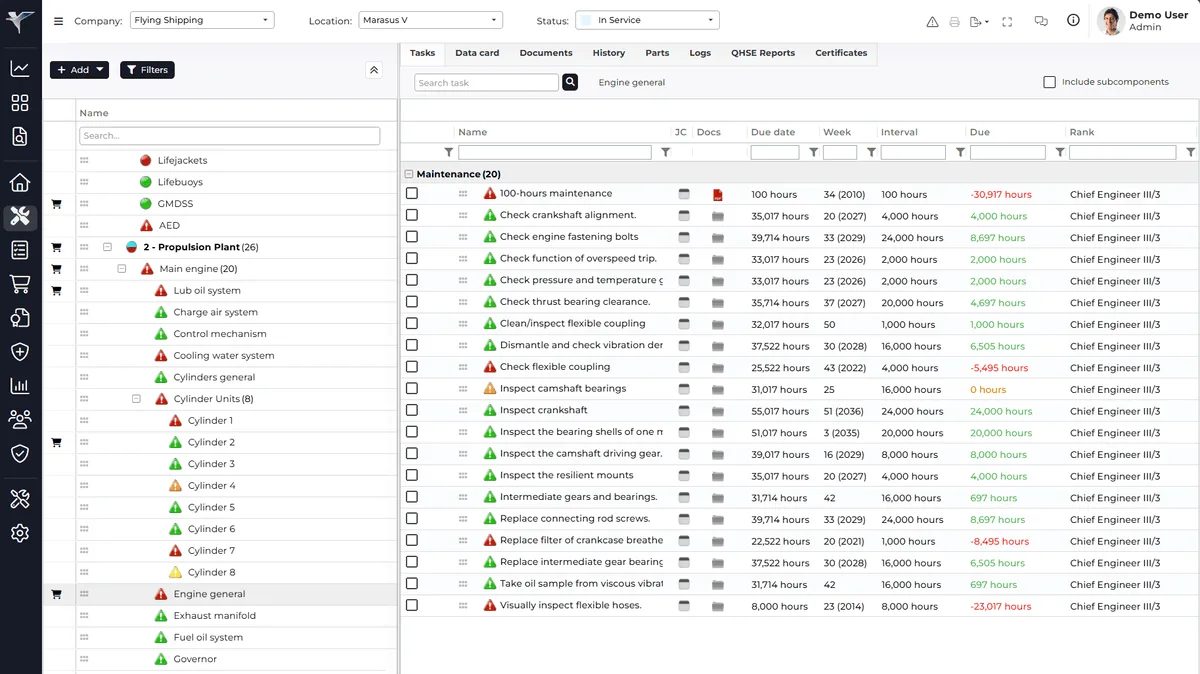Open the Status dropdown showing In Service
This screenshot has height=674, width=1200.
tap(646, 19)
